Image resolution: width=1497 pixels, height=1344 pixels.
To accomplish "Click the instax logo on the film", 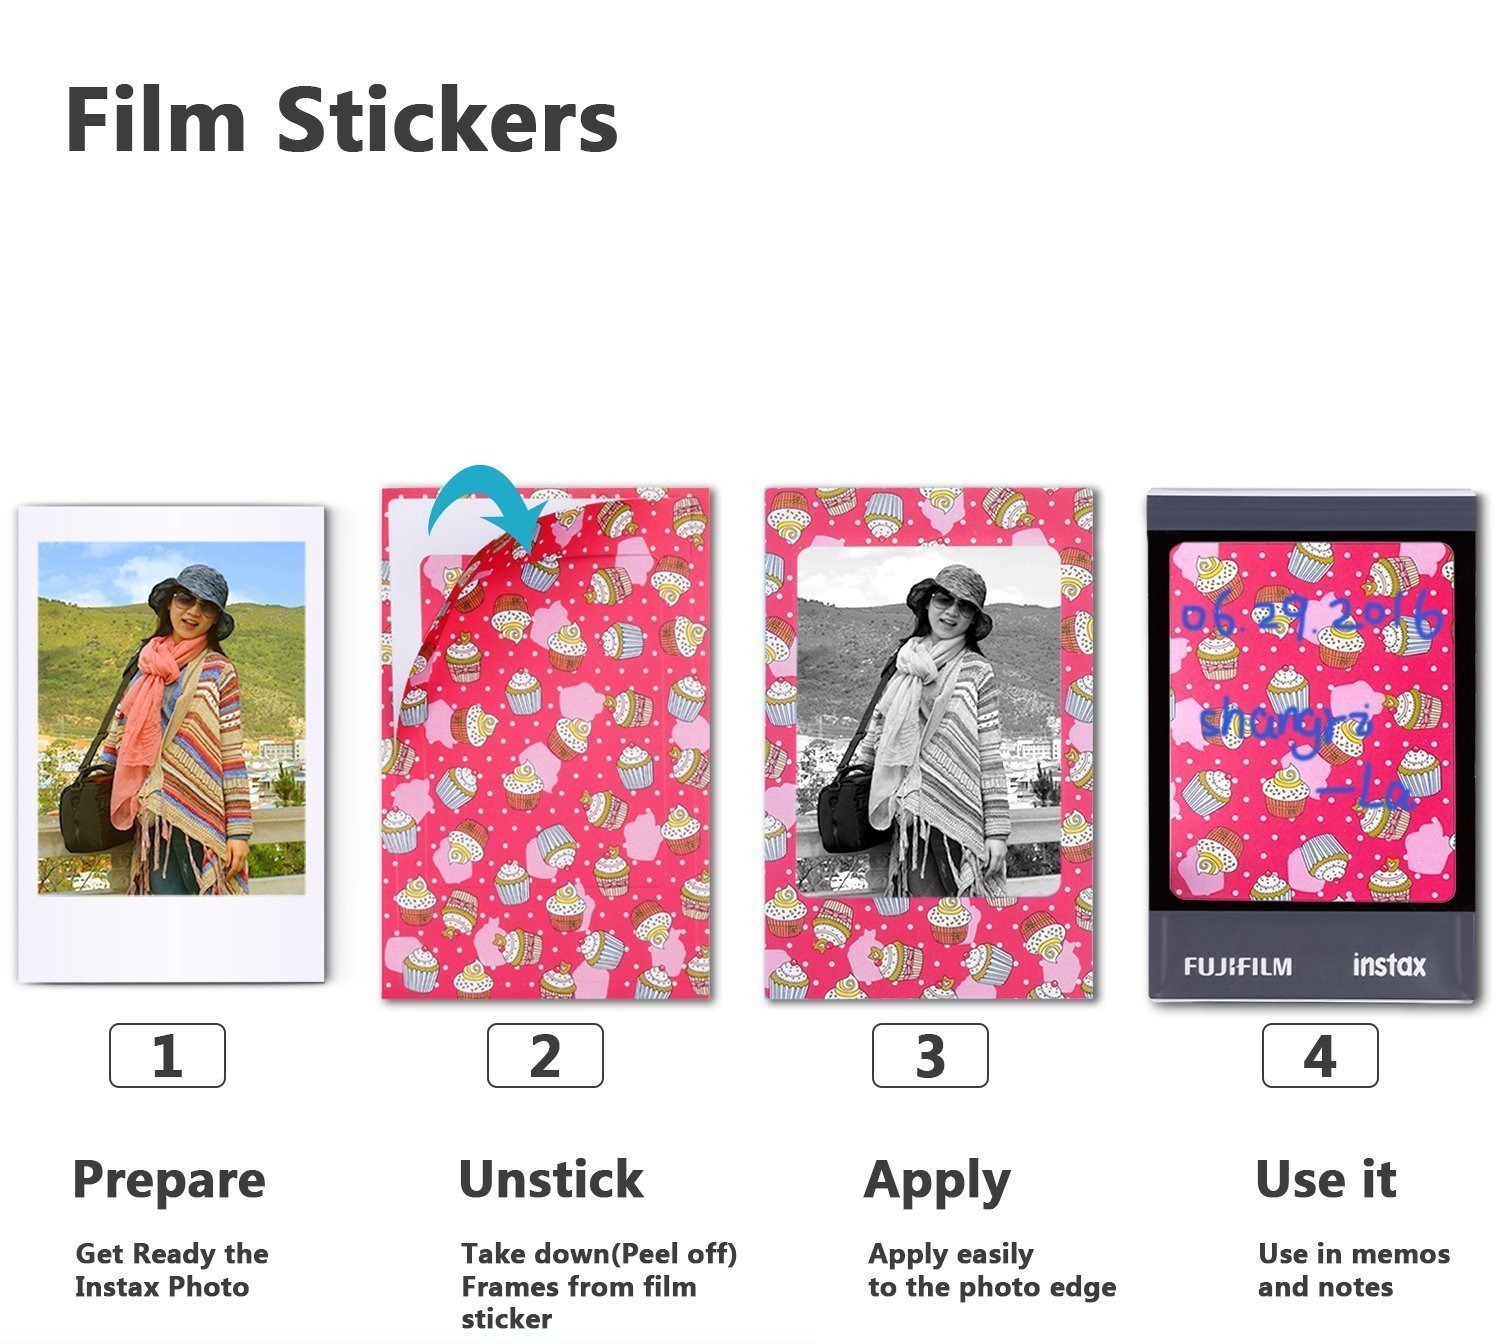I will pyautogui.click(x=1388, y=965).
